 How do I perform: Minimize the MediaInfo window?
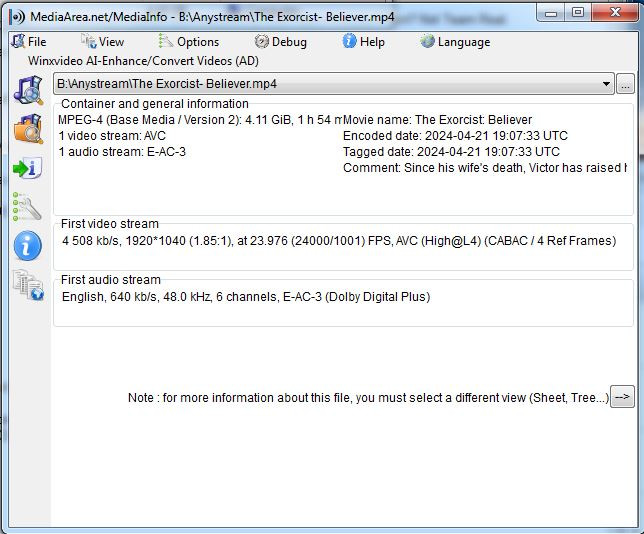point(551,13)
